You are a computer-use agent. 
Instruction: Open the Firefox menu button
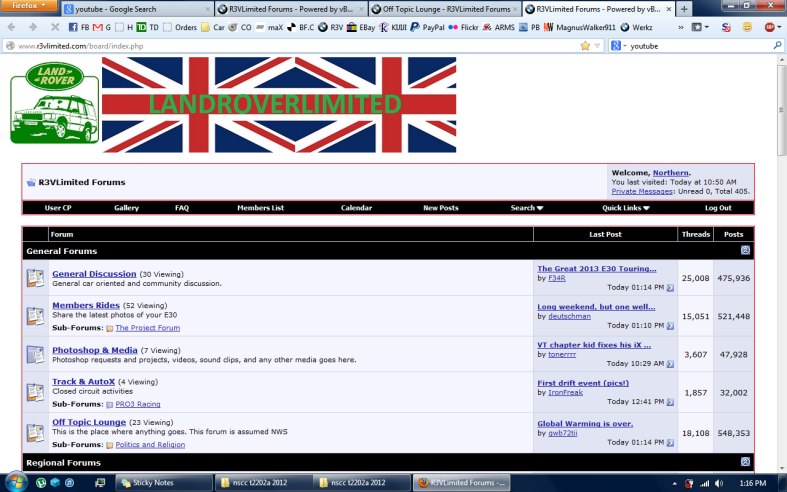[x=29, y=6]
